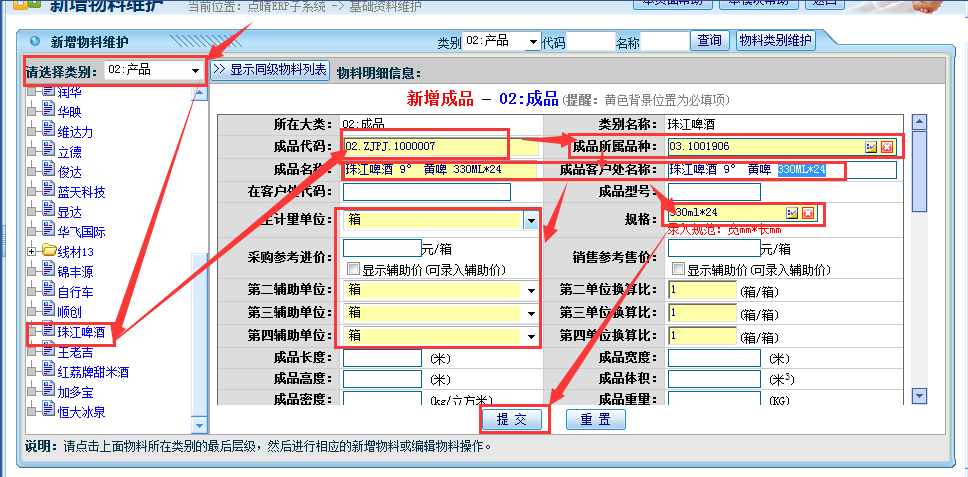Click the 线材13 folder icon
The width and height of the screenshot is (968, 477).
coord(47,251)
